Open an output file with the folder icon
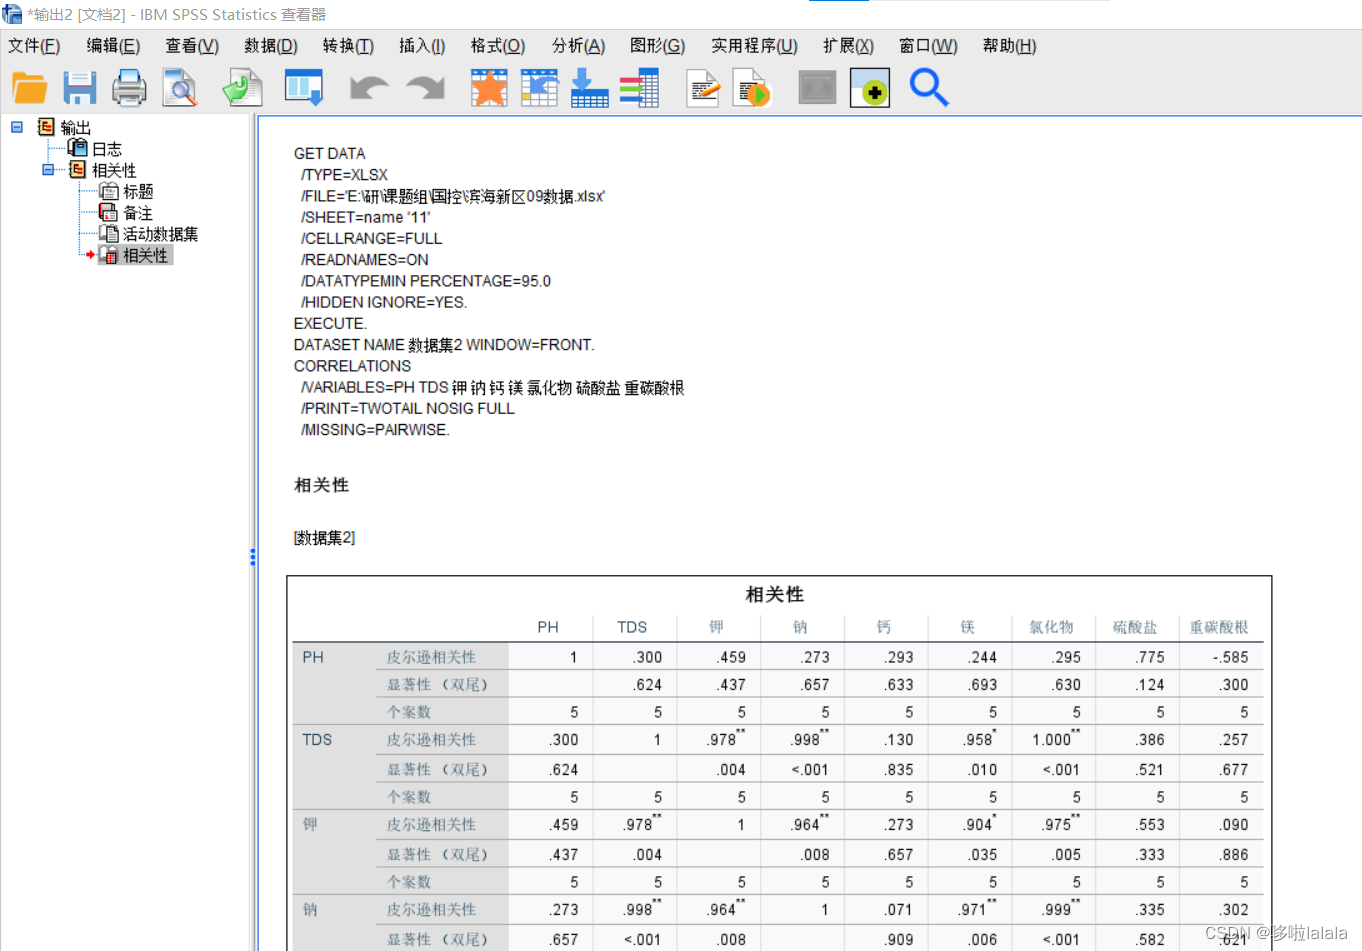The height and width of the screenshot is (951, 1362). pyautogui.click(x=29, y=88)
